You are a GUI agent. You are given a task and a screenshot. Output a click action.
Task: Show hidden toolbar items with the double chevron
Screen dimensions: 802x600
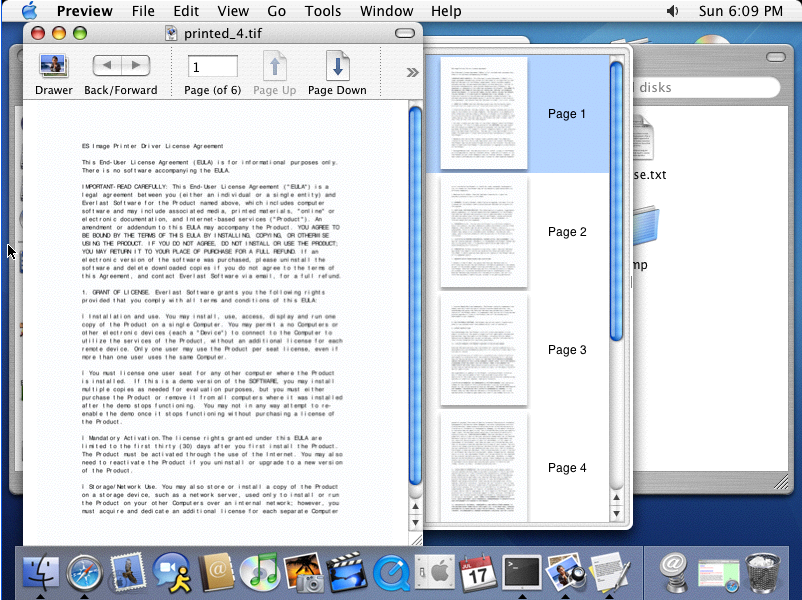pyautogui.click(x=412, y=73)
